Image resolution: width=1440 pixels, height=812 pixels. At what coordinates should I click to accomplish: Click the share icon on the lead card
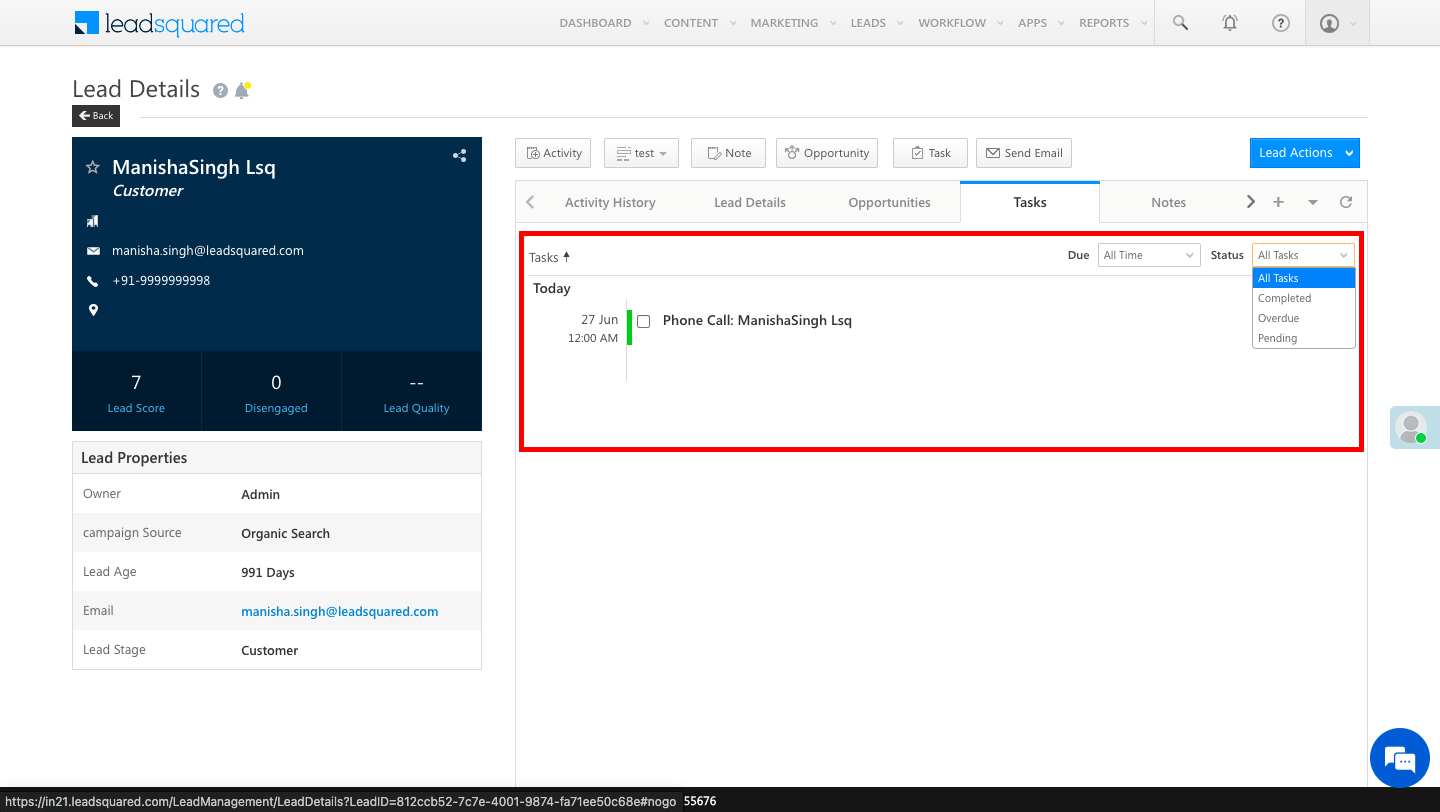point(459,155)
